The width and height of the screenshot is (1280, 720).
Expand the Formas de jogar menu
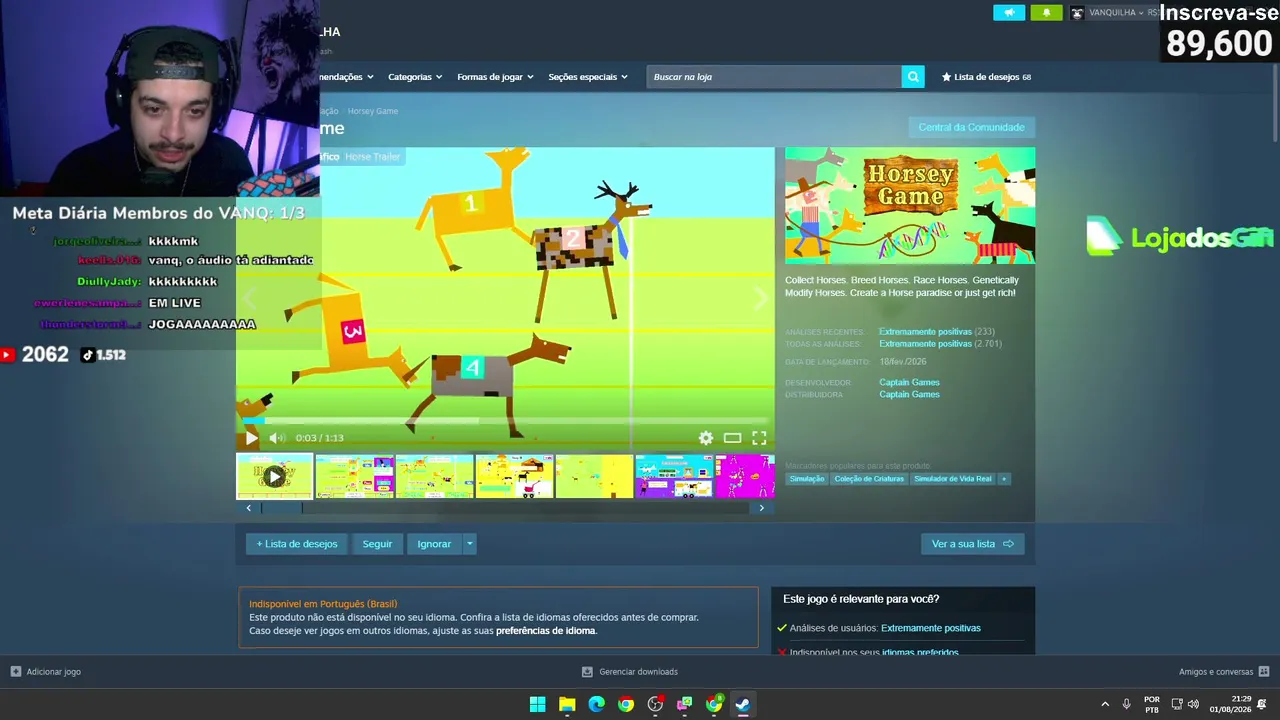point(495,77)
